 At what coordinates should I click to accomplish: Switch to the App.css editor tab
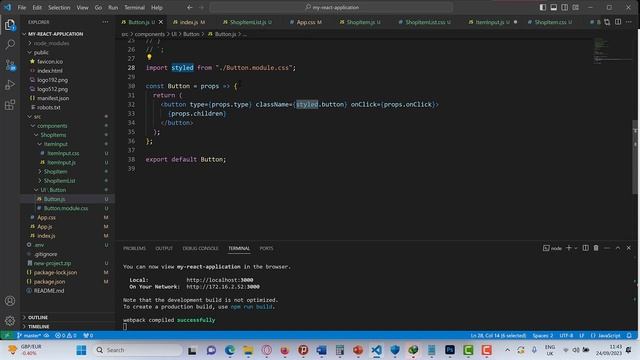(307, 22)
